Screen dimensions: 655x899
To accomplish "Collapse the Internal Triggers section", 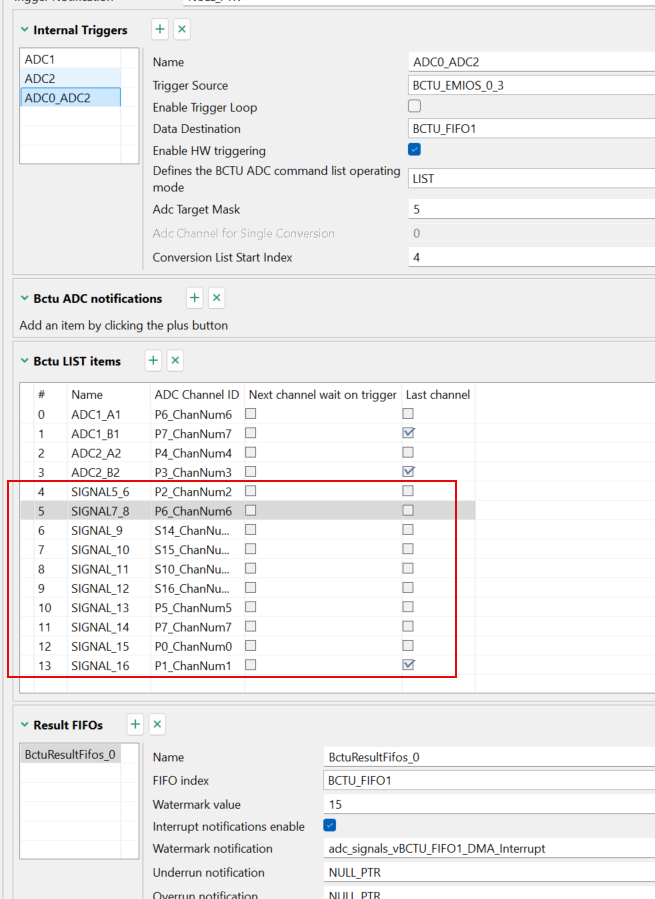I will pyautogui.click(x=25, y=30).
